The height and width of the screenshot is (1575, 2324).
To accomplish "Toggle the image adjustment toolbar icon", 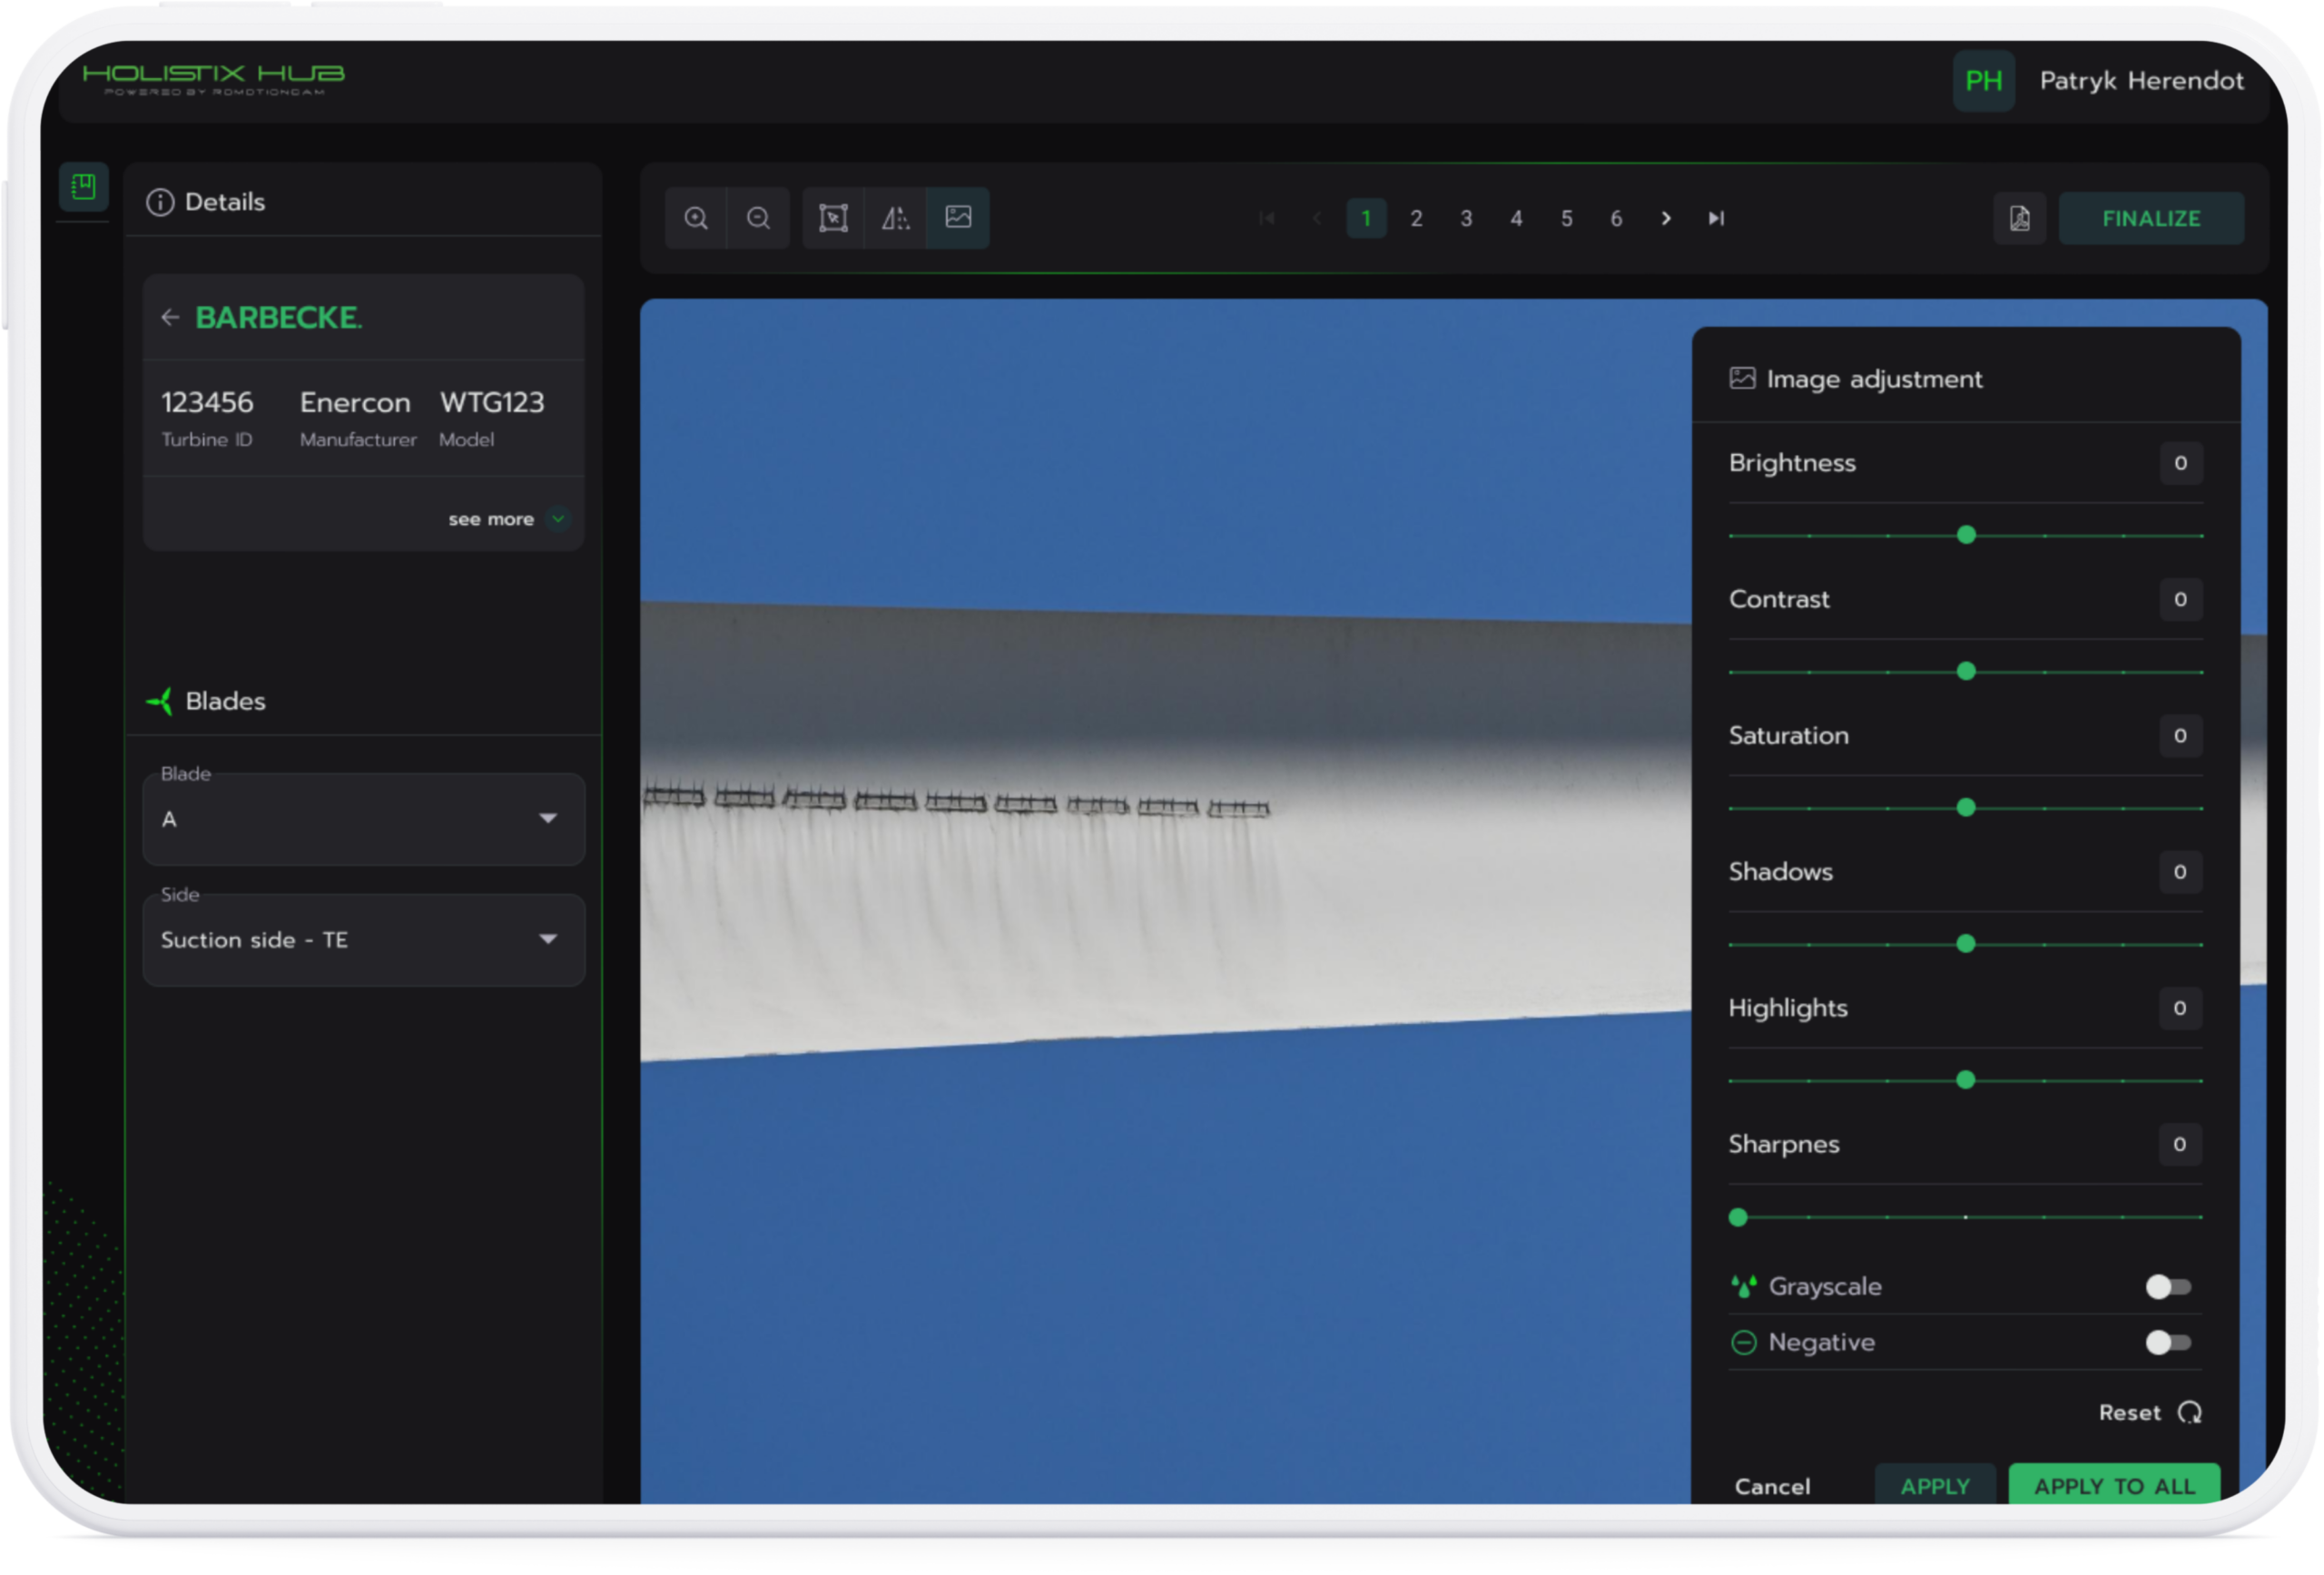I will [x=958, y=217].
